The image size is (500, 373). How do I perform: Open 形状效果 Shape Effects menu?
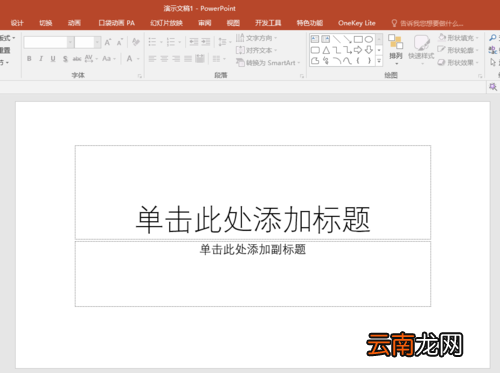[x=459, y=63]
